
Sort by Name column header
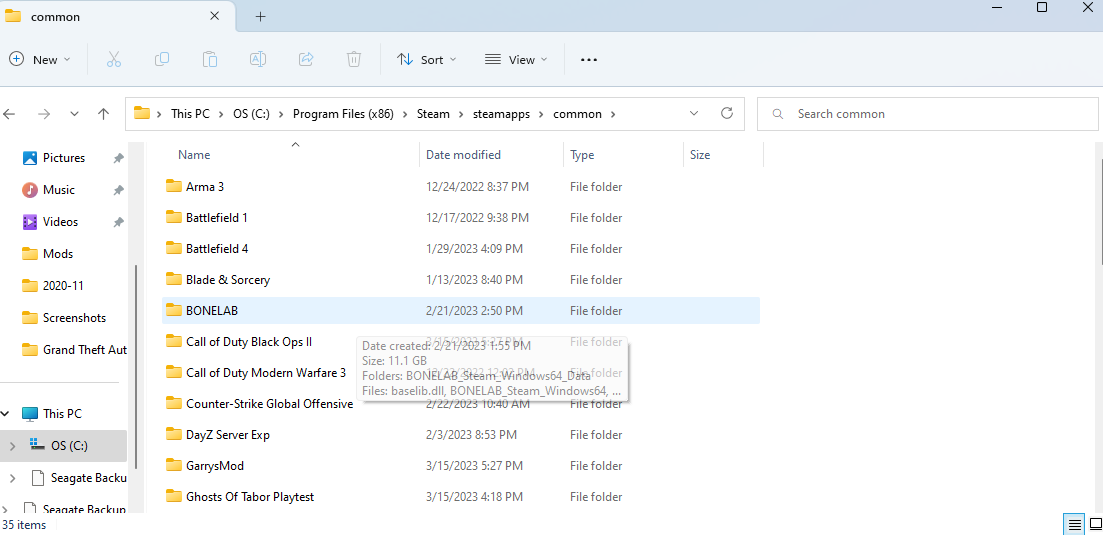[194, 155]
